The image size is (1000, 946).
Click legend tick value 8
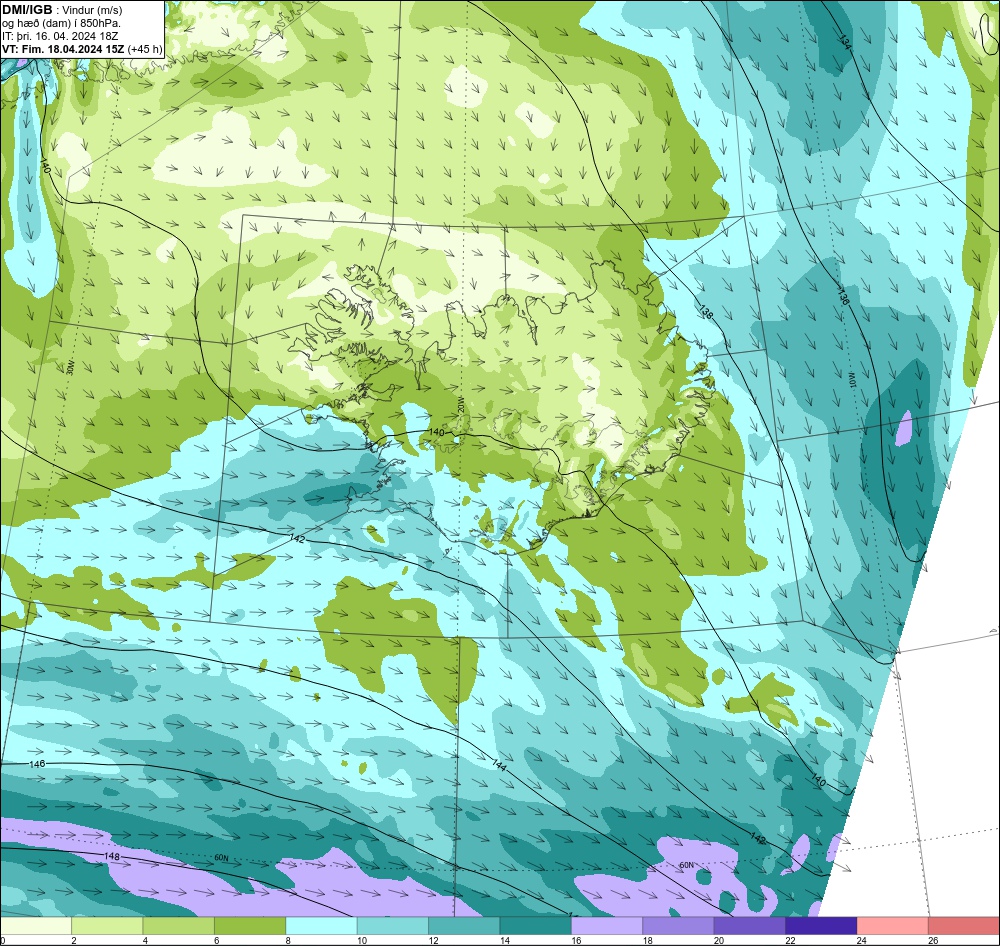tap(288, 940)
